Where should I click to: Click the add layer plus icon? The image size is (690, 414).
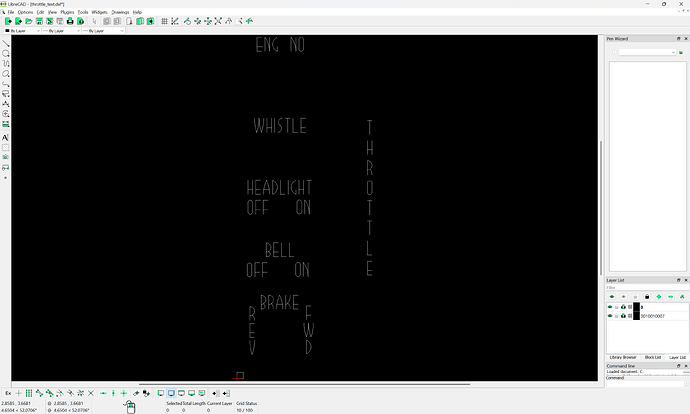tap(659, 296)
